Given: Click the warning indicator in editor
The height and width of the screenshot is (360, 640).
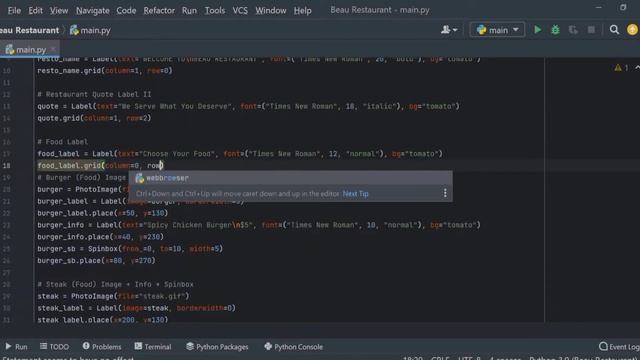Looking at the screenshot, I should 621,68.
